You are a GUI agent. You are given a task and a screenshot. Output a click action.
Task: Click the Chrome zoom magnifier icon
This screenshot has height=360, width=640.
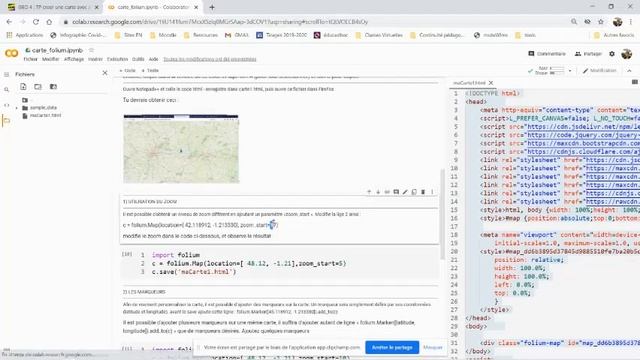click(x=574, y=22)
